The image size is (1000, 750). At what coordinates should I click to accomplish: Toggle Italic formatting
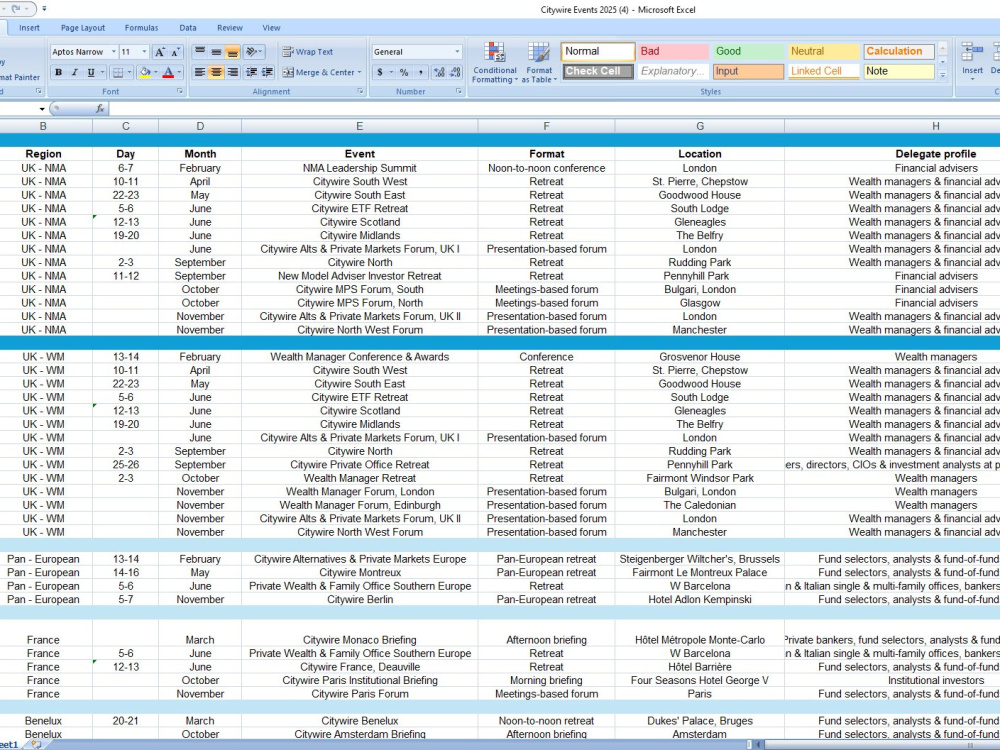(x=75, y=73)
